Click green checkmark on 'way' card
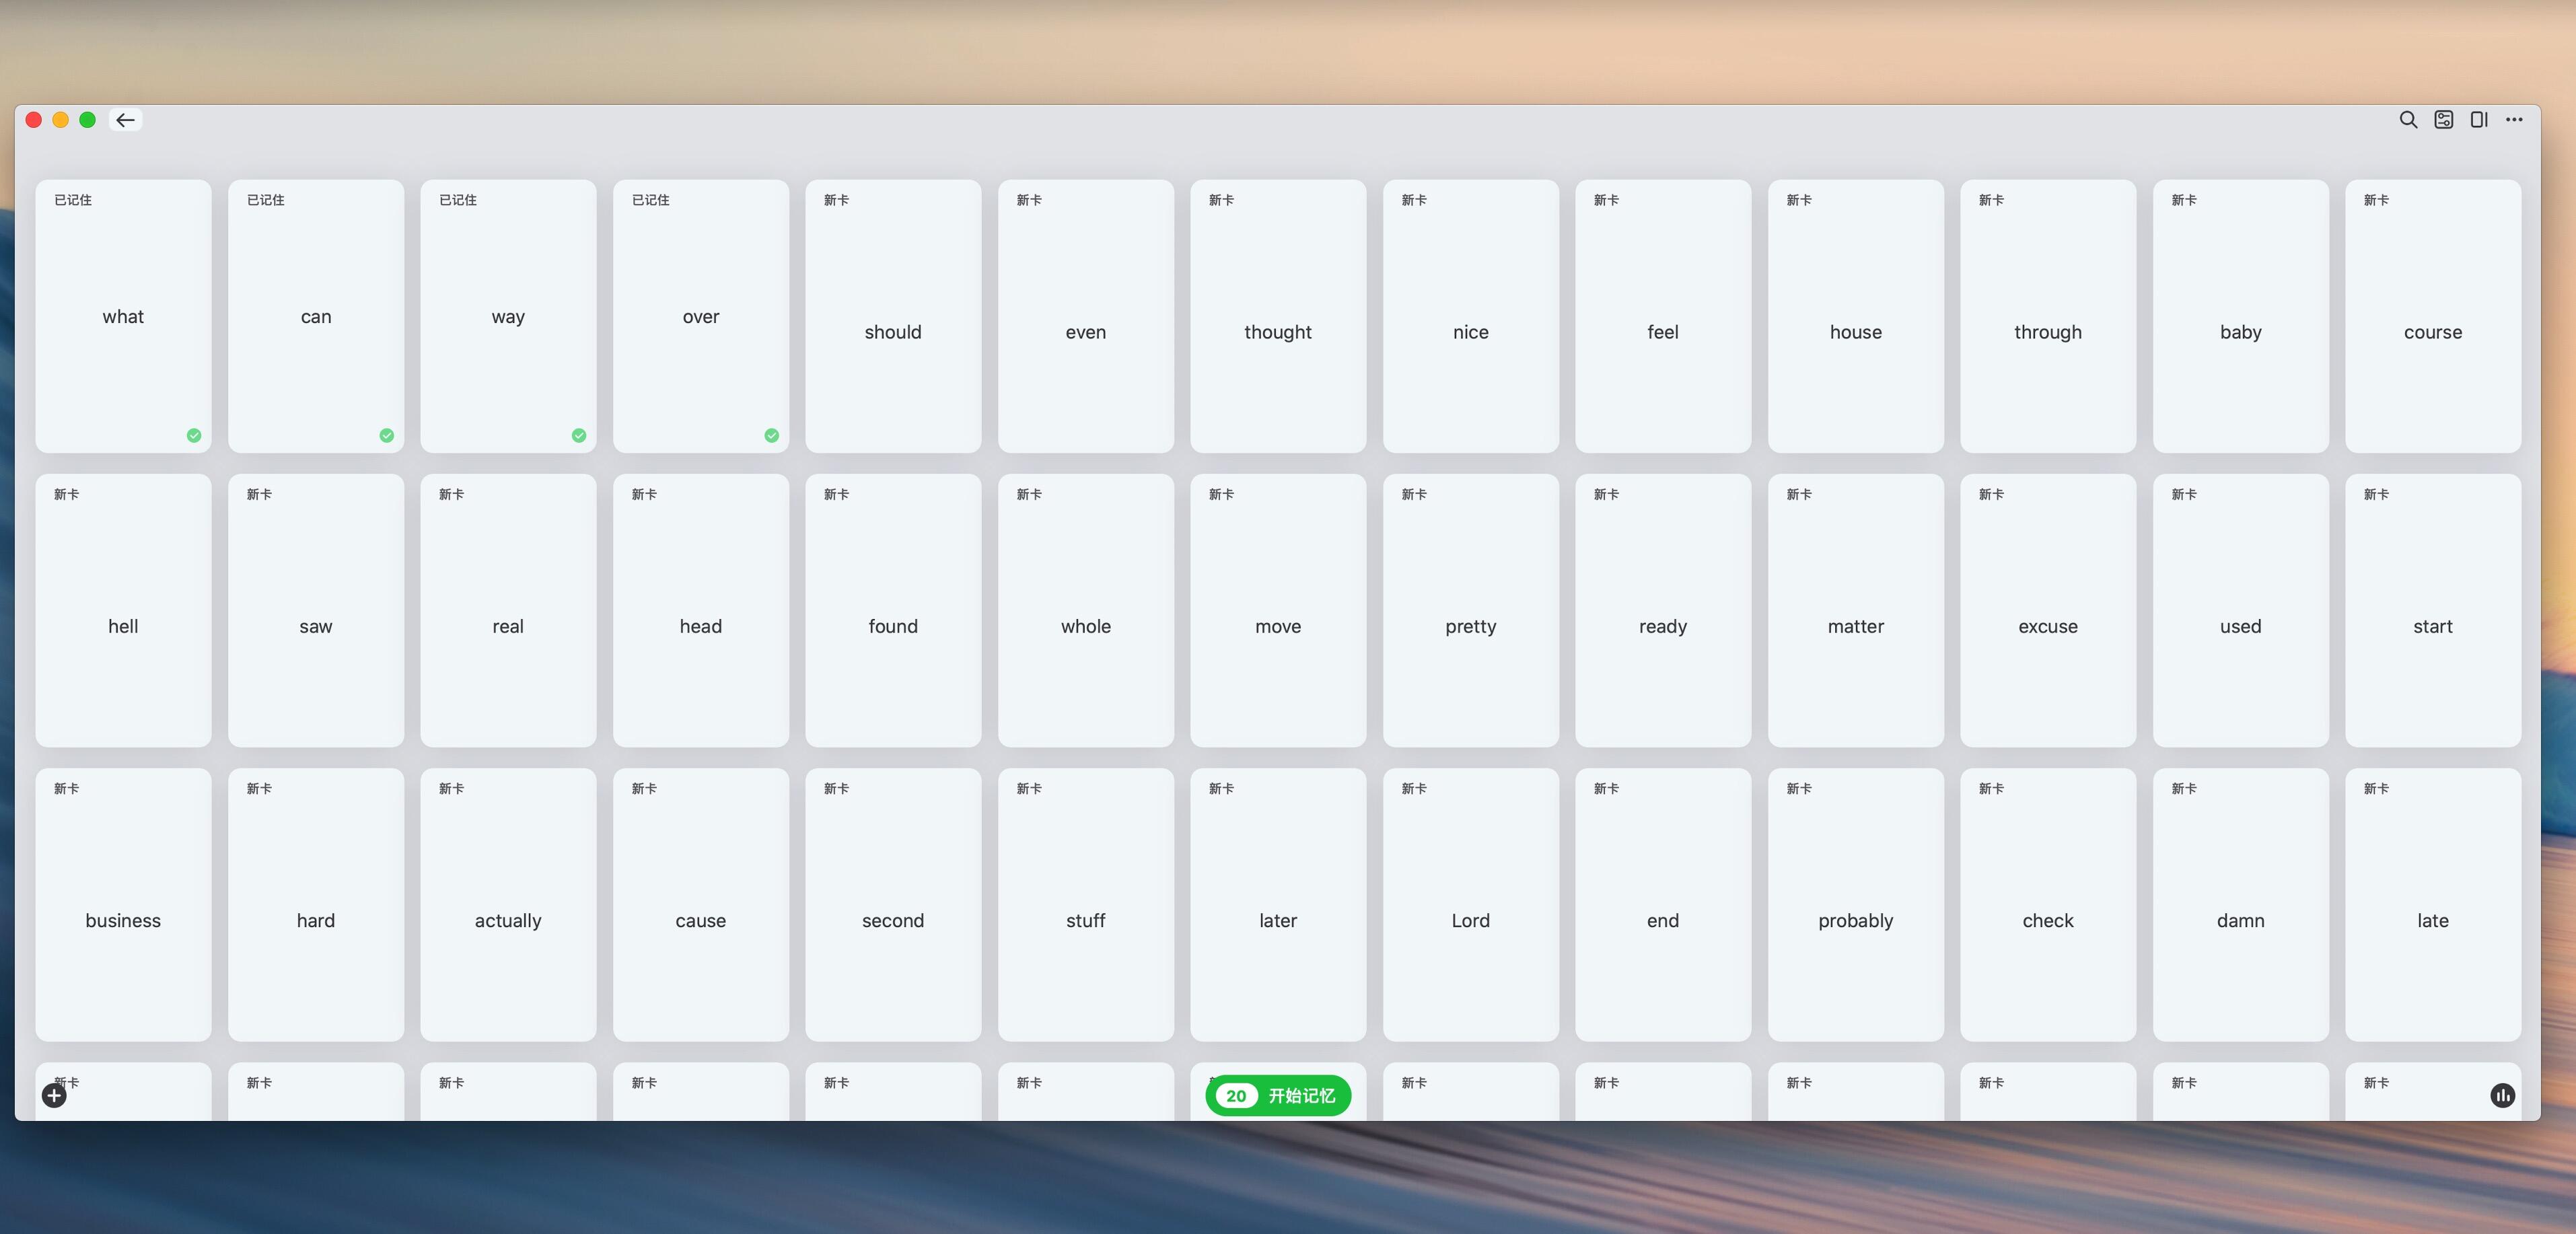The height and width of the screenshot is (1234, 2576). tap(579, 435)
